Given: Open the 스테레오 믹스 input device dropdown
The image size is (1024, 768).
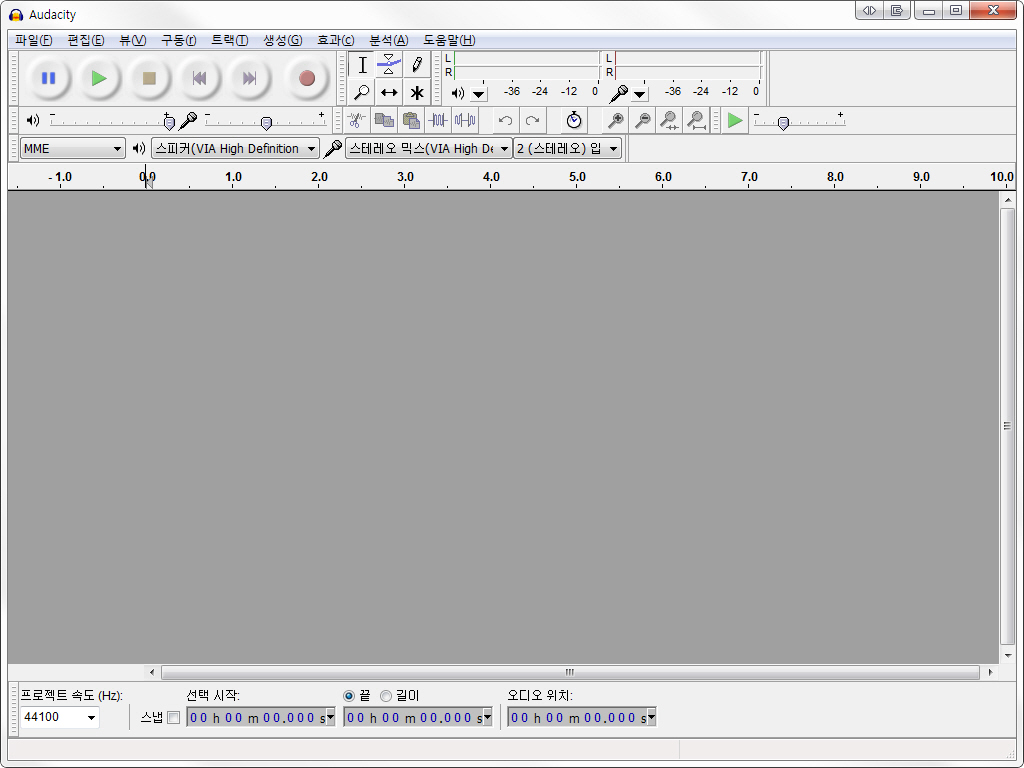Looking at the screenshot, I should (x=428, y=149).
